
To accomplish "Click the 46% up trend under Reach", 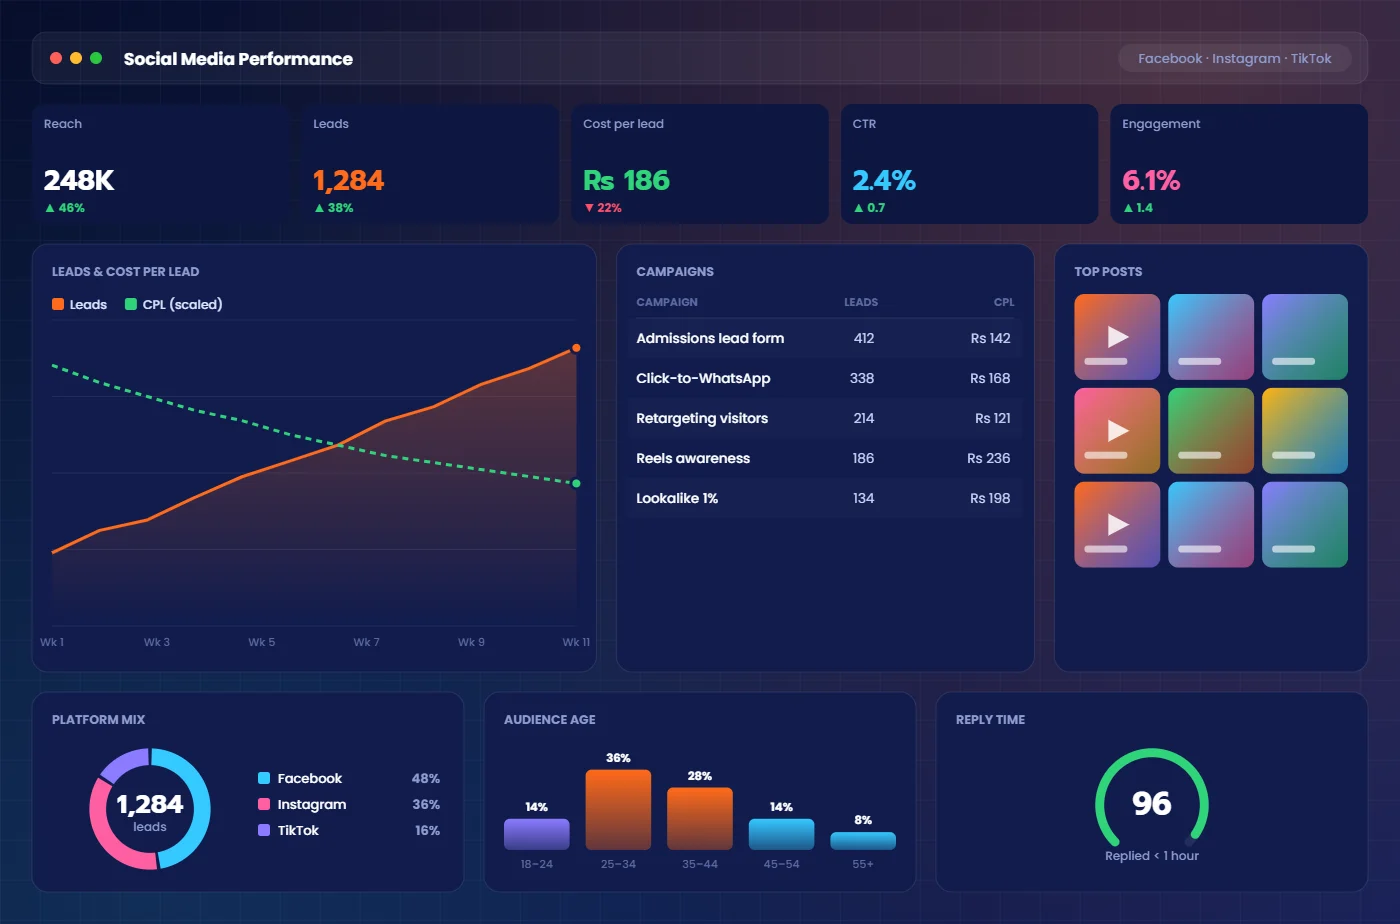I will coord(65,208).
